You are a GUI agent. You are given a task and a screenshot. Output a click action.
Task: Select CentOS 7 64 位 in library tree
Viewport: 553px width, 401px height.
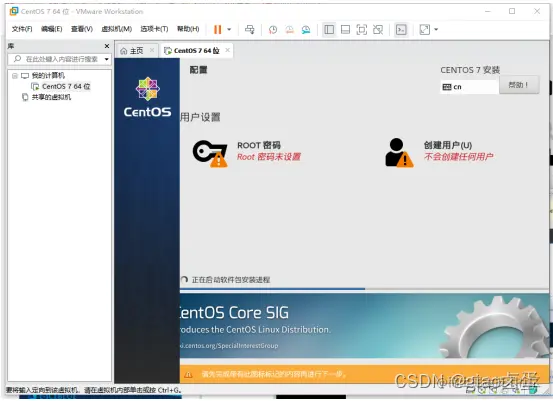pyautogui.click(x=66, y=86)
